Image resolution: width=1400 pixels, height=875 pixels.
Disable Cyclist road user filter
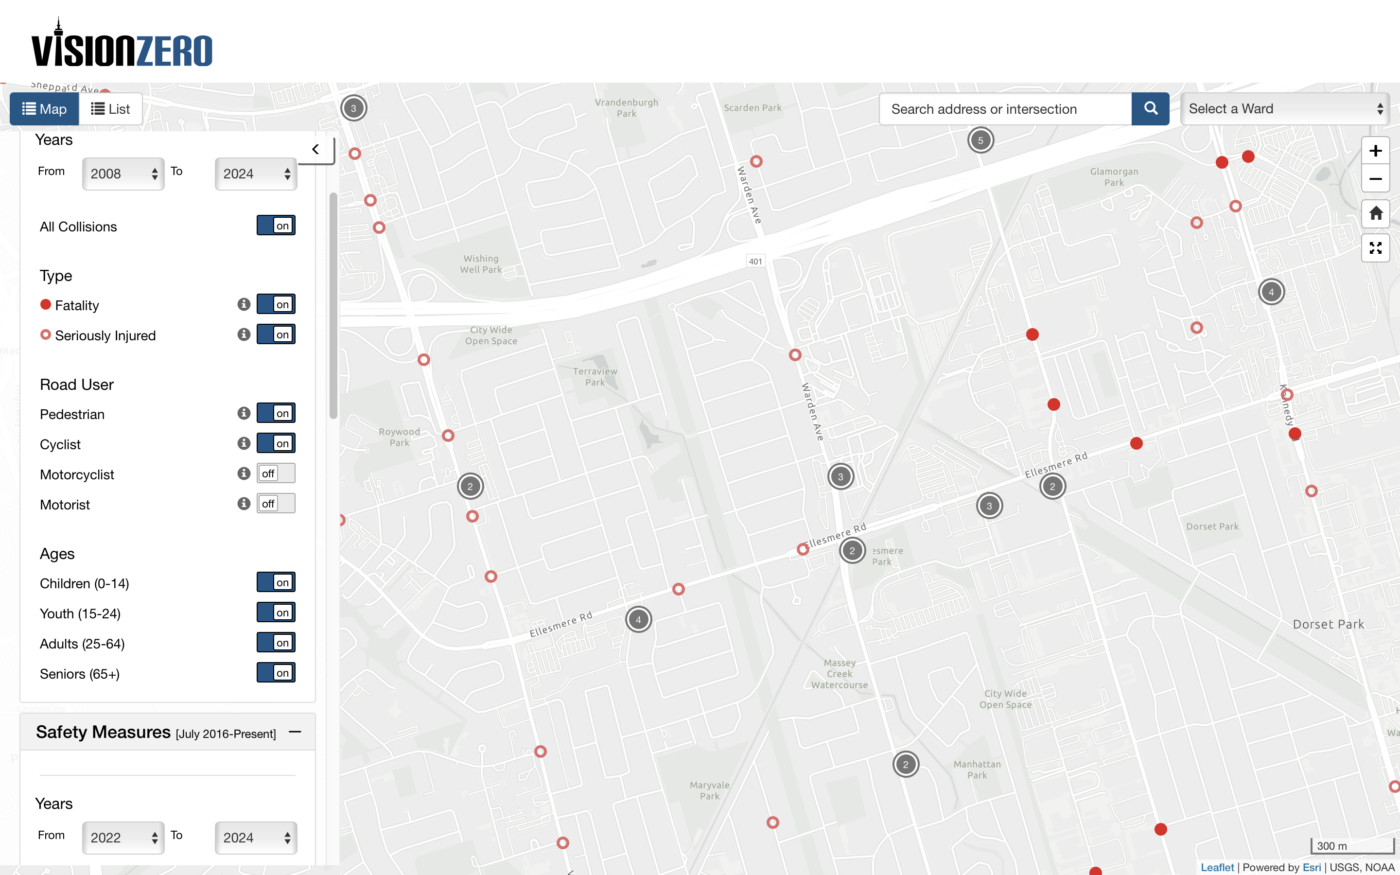pyautogui.click(x=276, y=443)
